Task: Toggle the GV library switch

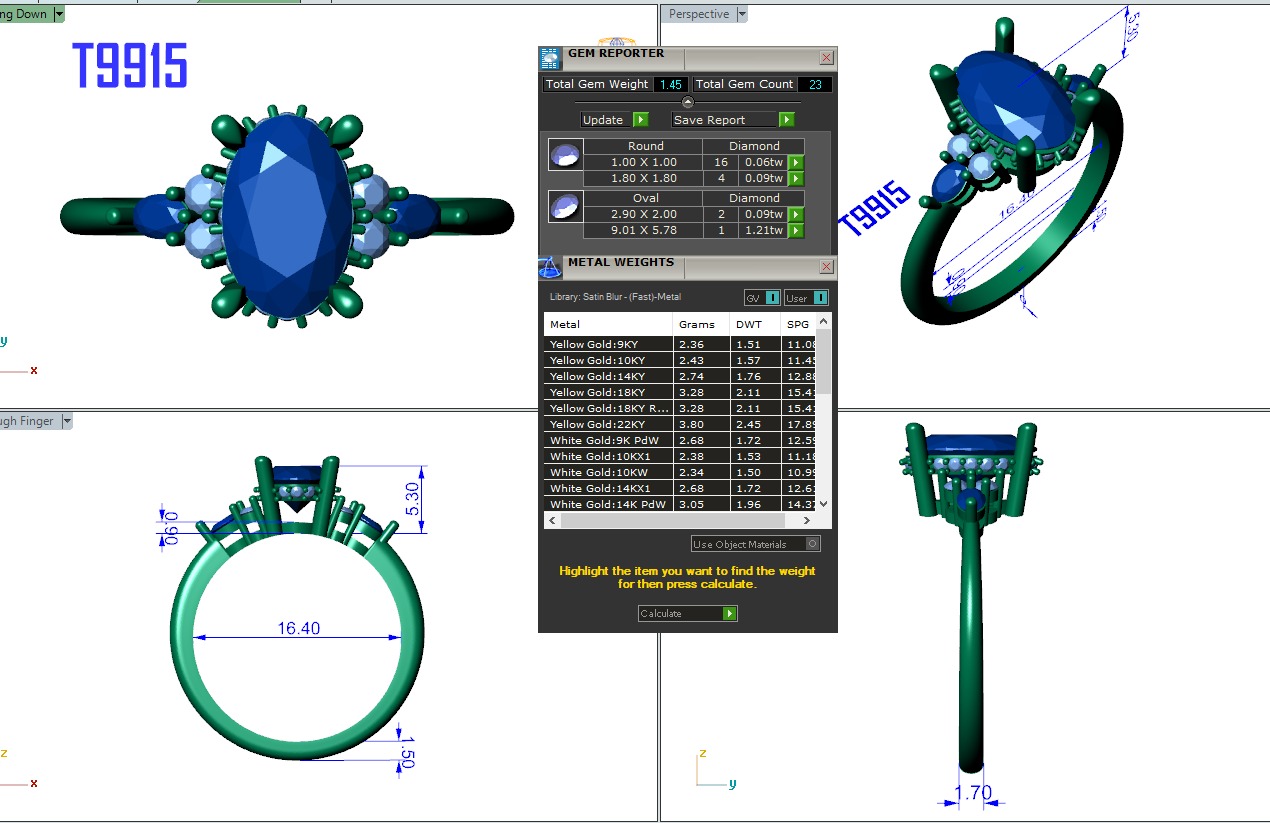Action: pos(762,298)
